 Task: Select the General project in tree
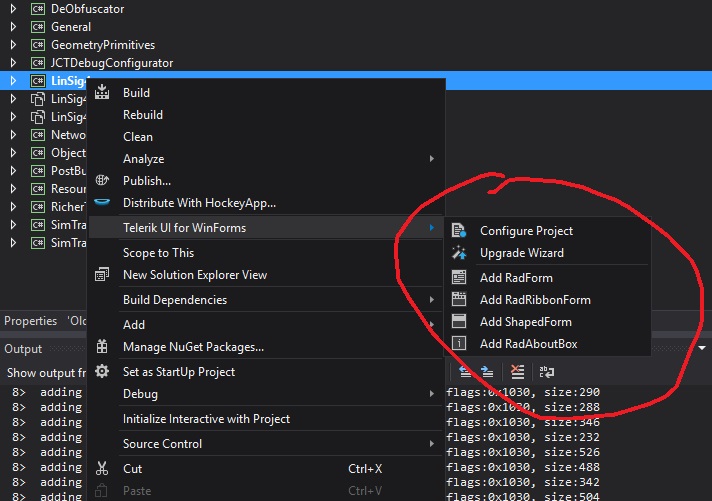(70, 27)
